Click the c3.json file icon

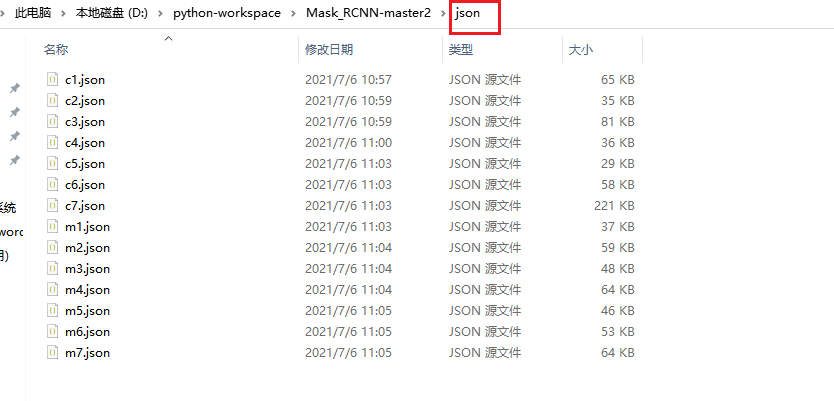(x=52, y=122)
